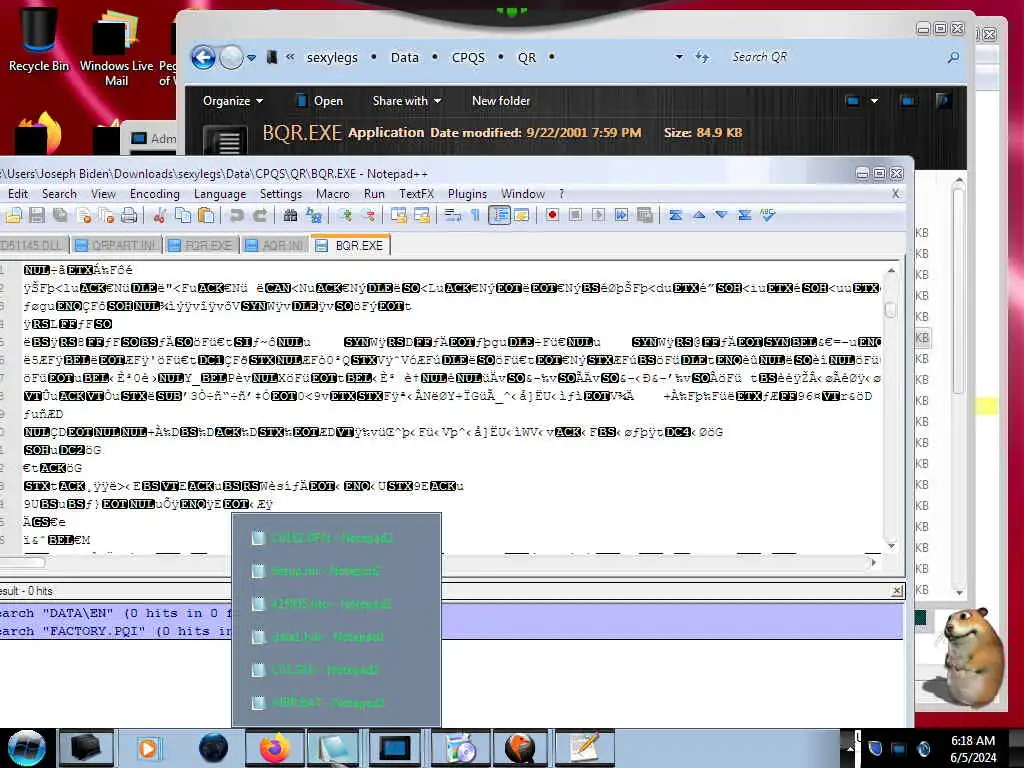Click the vertical scrollbar of Notepad++ editor
Image resolution: width=1024 pixels, height=768 pixels.
pos(891,408)
